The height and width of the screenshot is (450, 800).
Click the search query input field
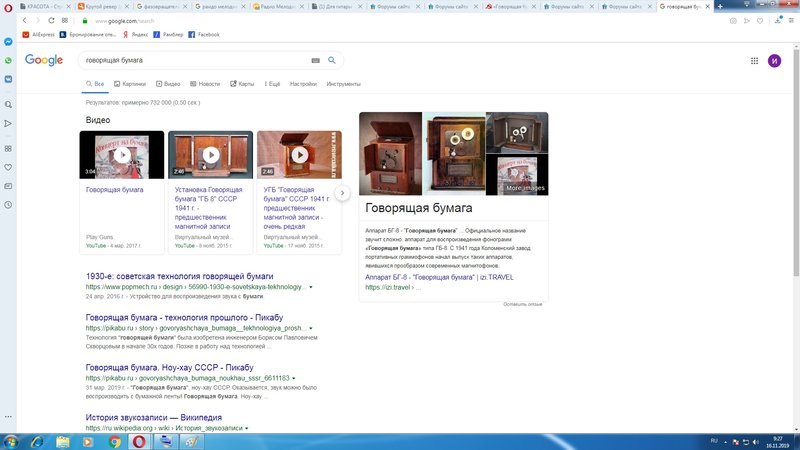click(196, 60)
